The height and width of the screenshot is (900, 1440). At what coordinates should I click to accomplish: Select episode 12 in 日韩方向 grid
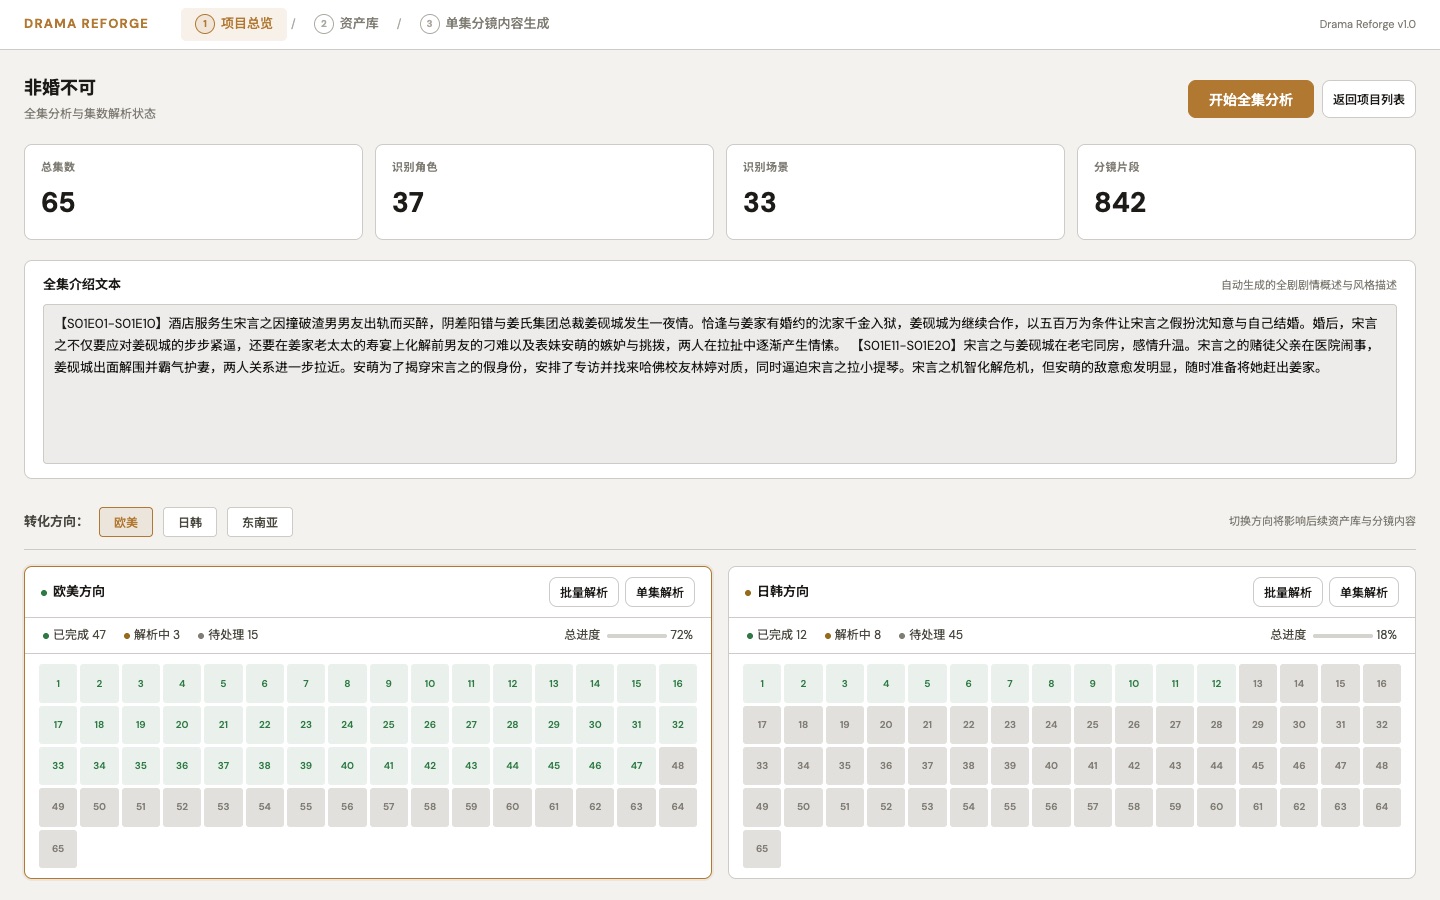1216,684
